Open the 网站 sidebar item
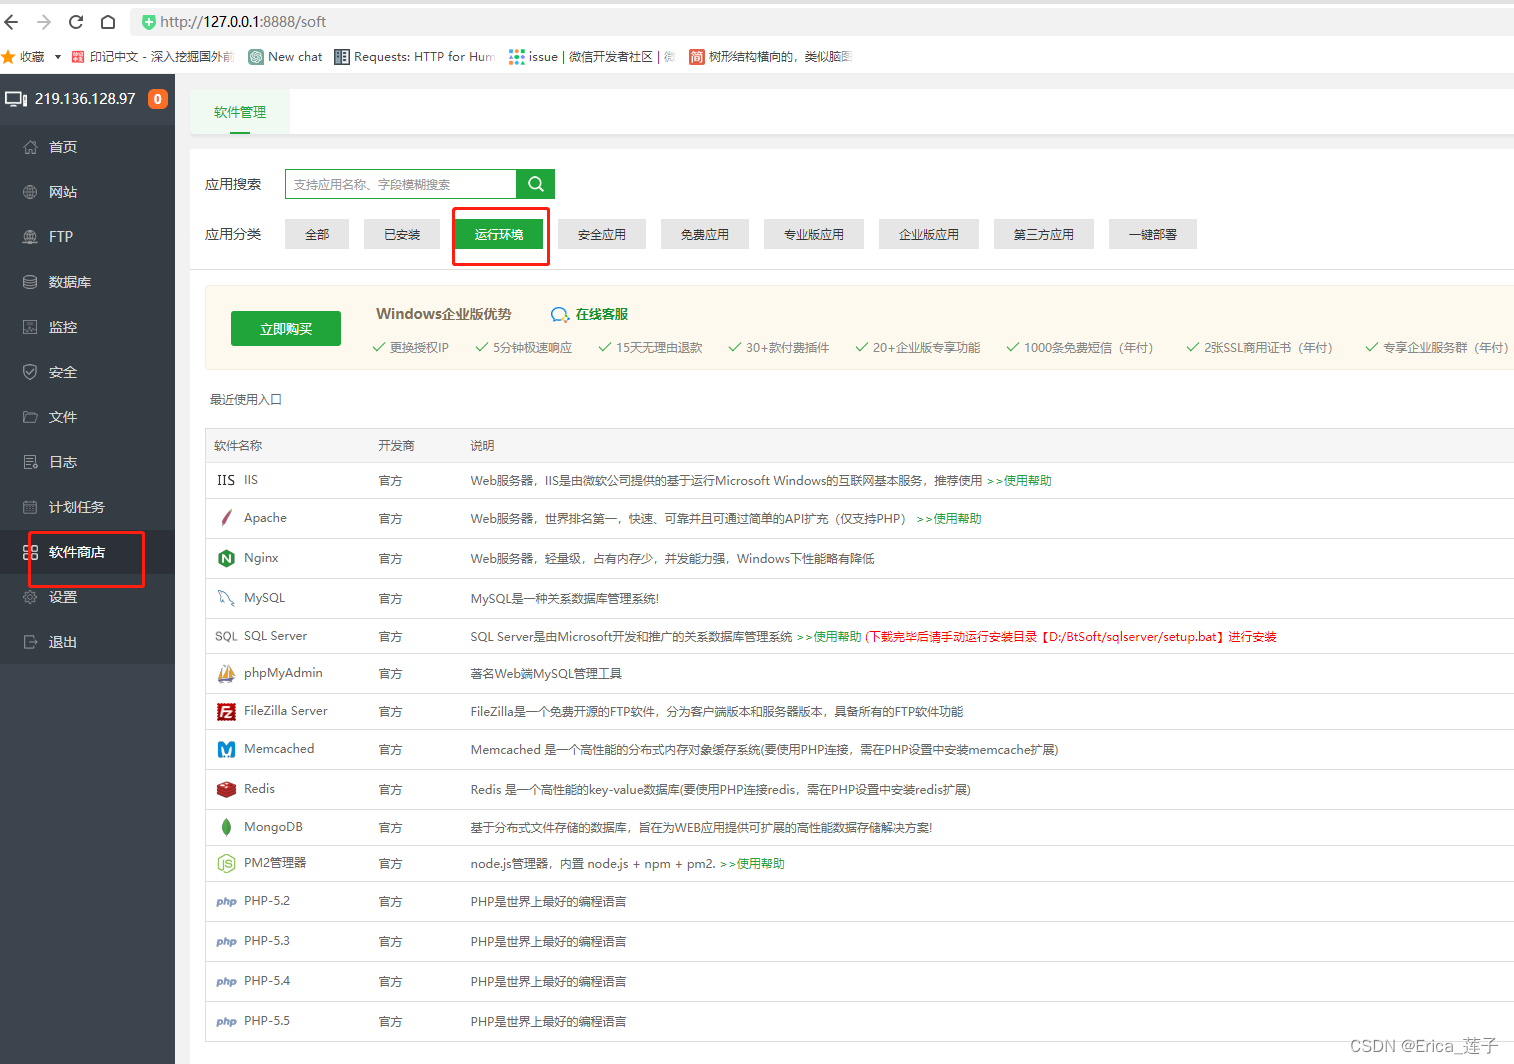1514x1064 pixels. 87,192
